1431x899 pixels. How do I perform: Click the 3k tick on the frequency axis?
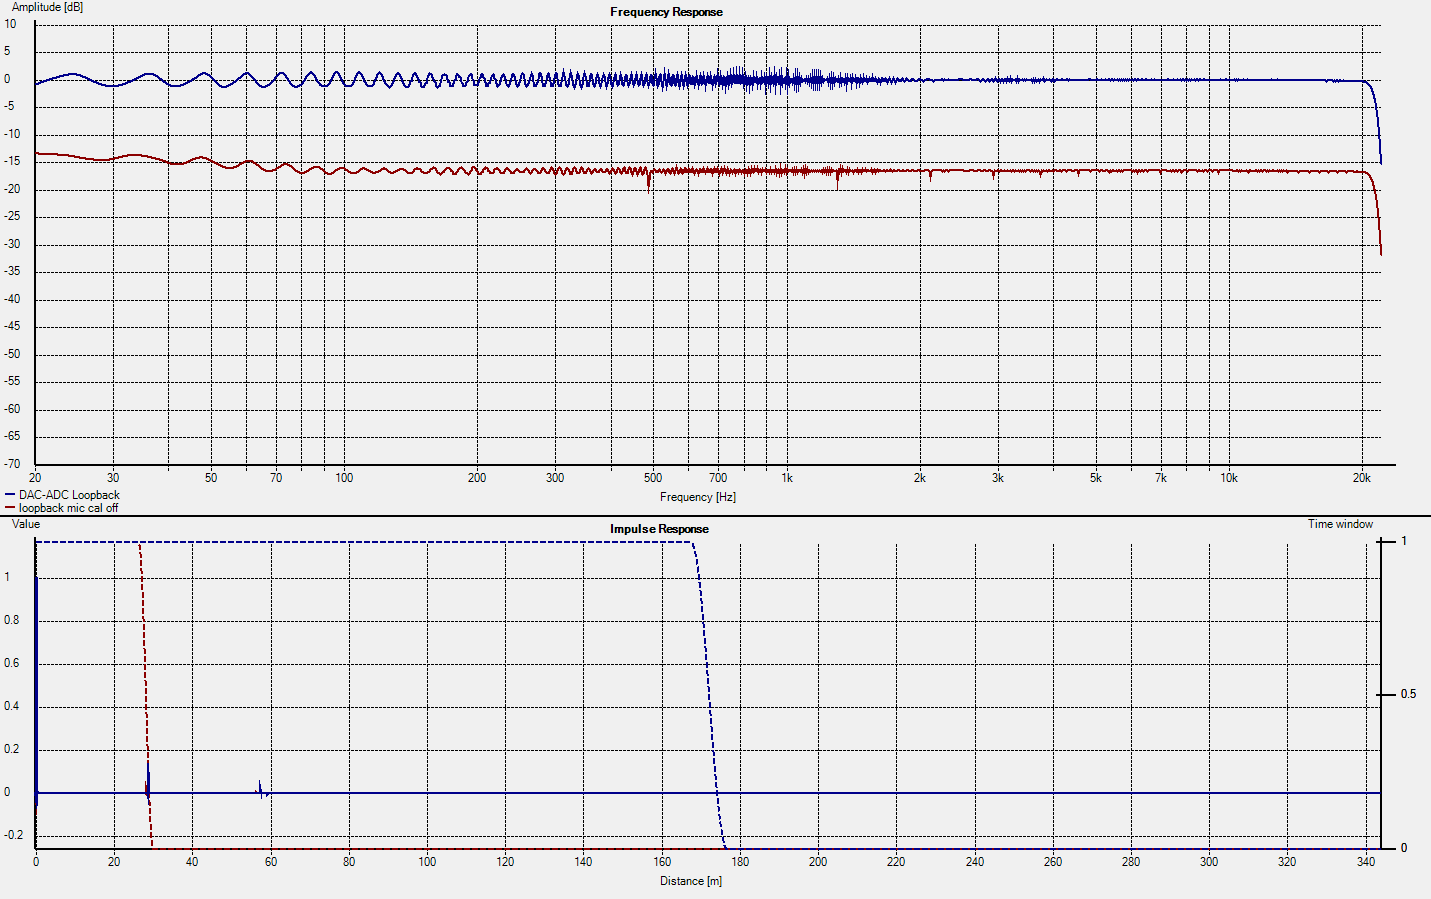[x=997, y=478]
